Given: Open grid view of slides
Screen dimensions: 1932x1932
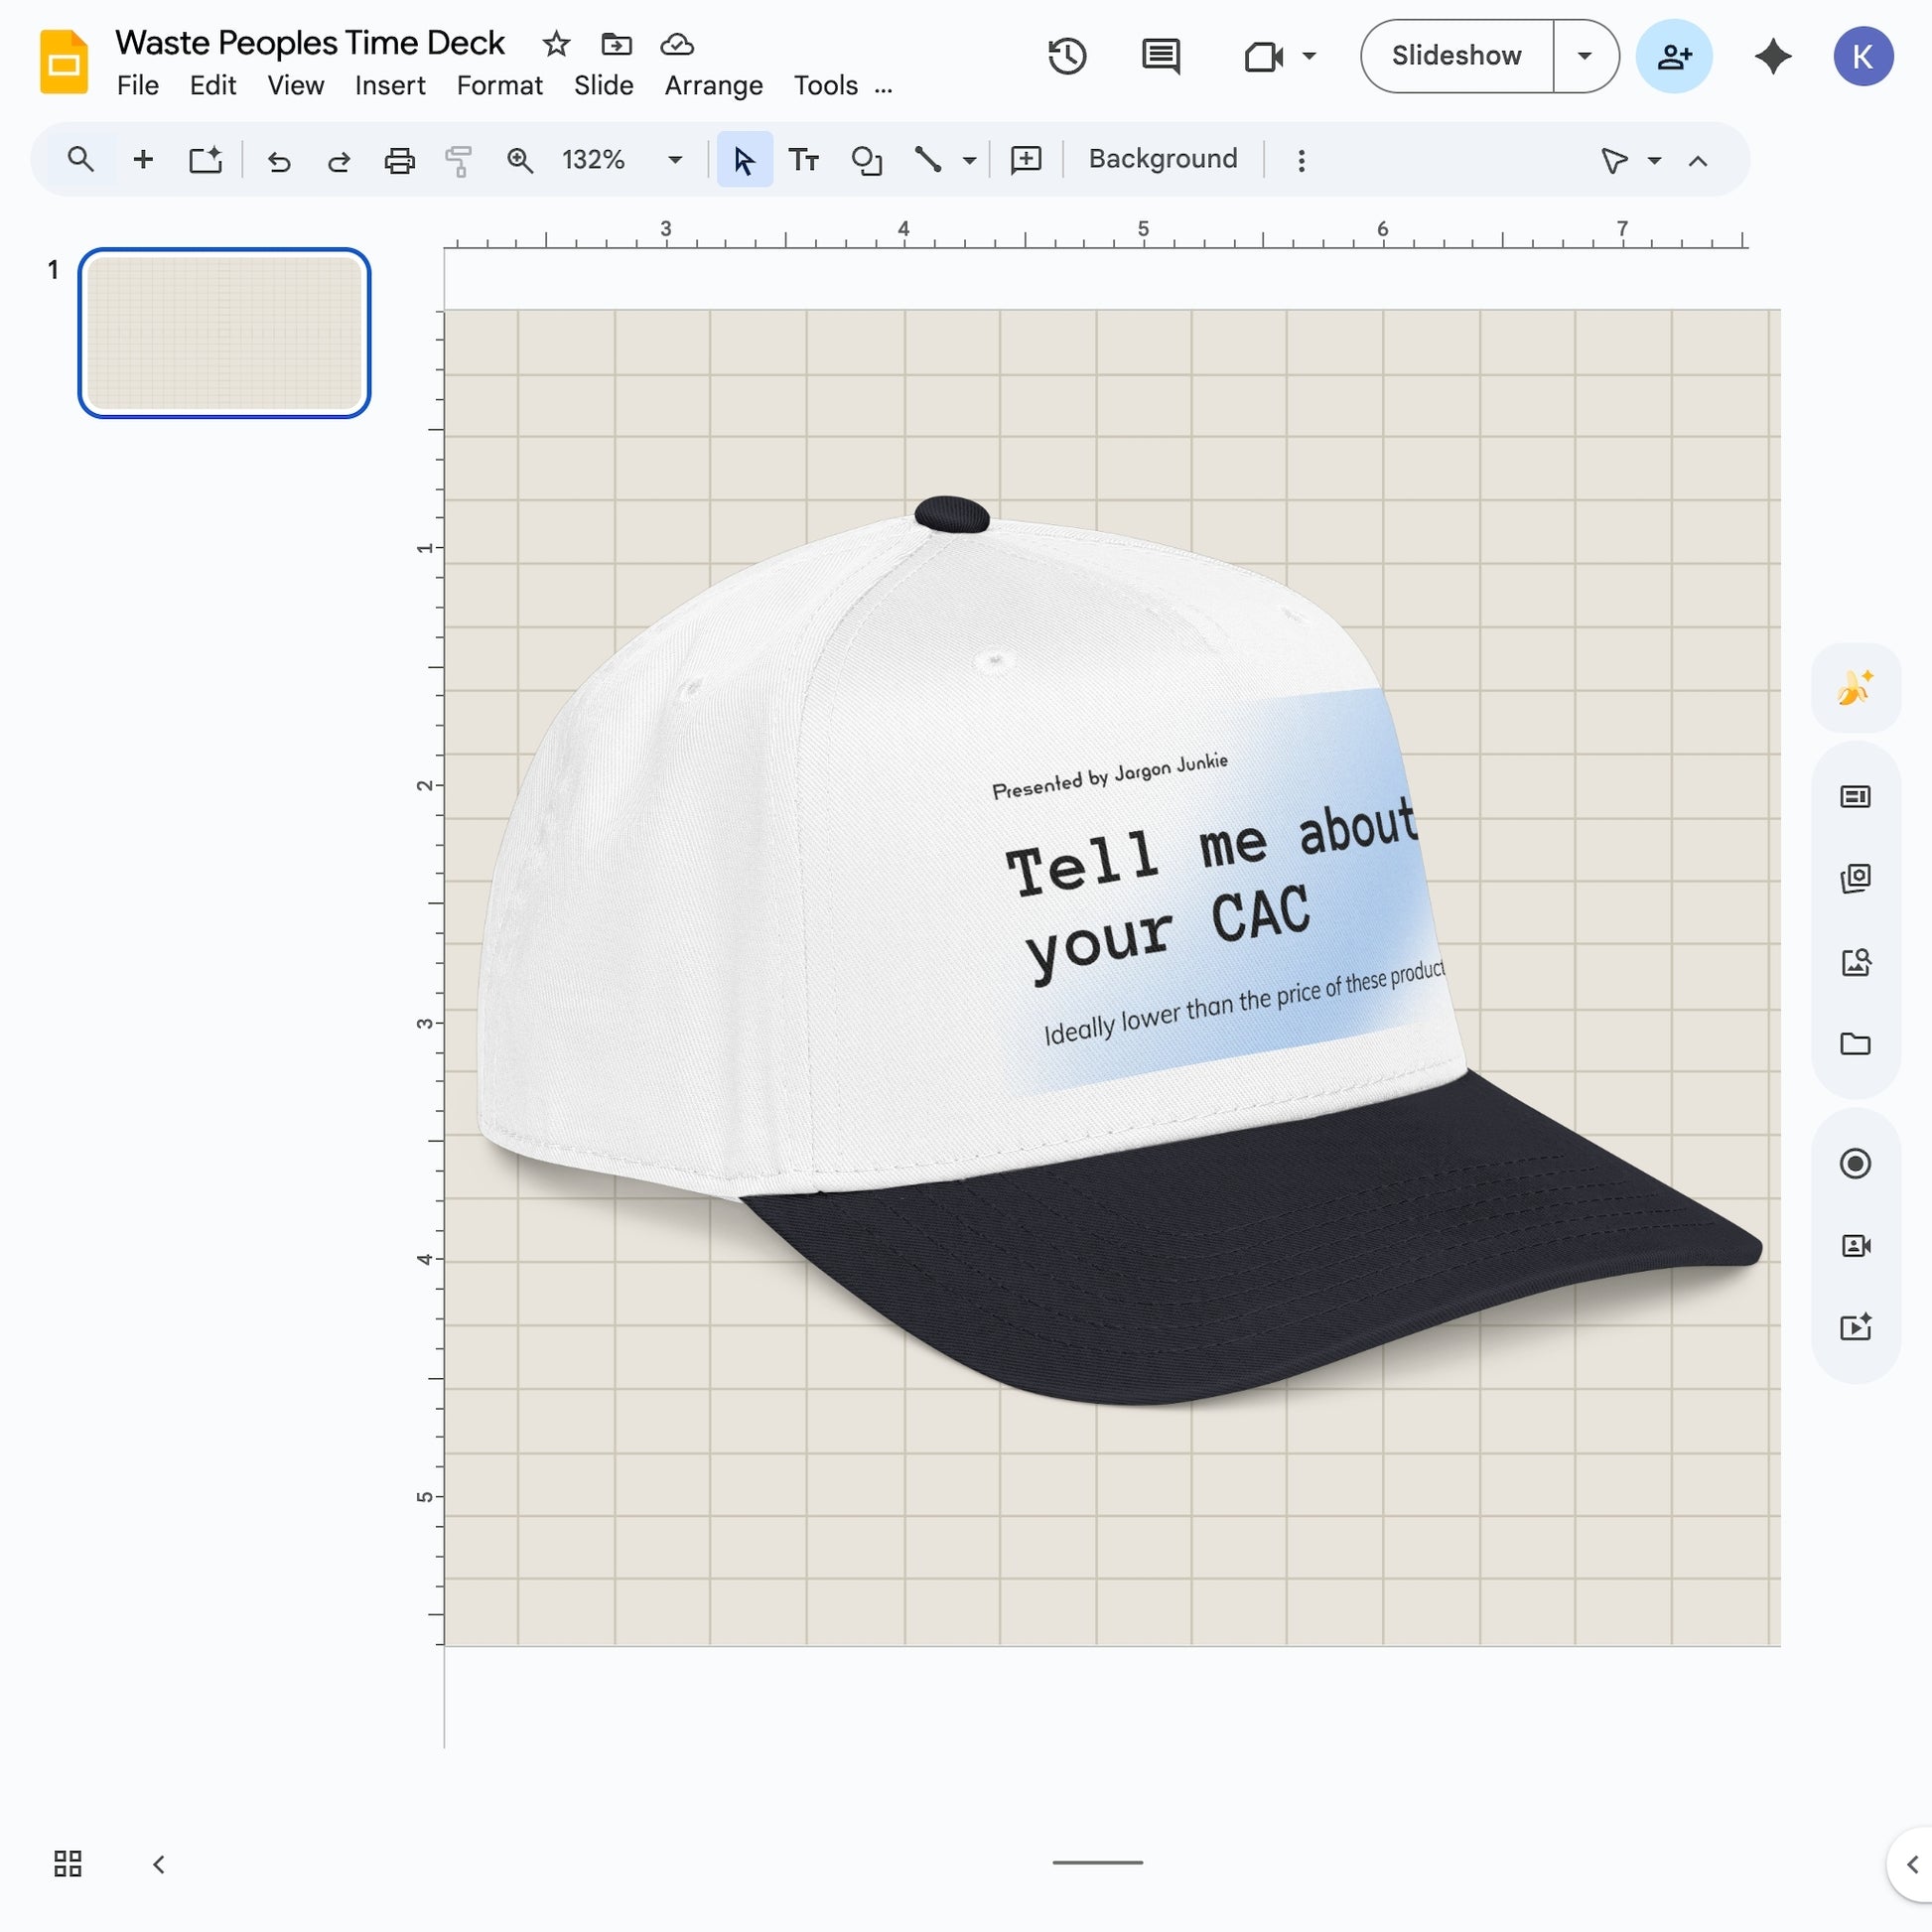Looking at the screenshot, I should 66,1863.
